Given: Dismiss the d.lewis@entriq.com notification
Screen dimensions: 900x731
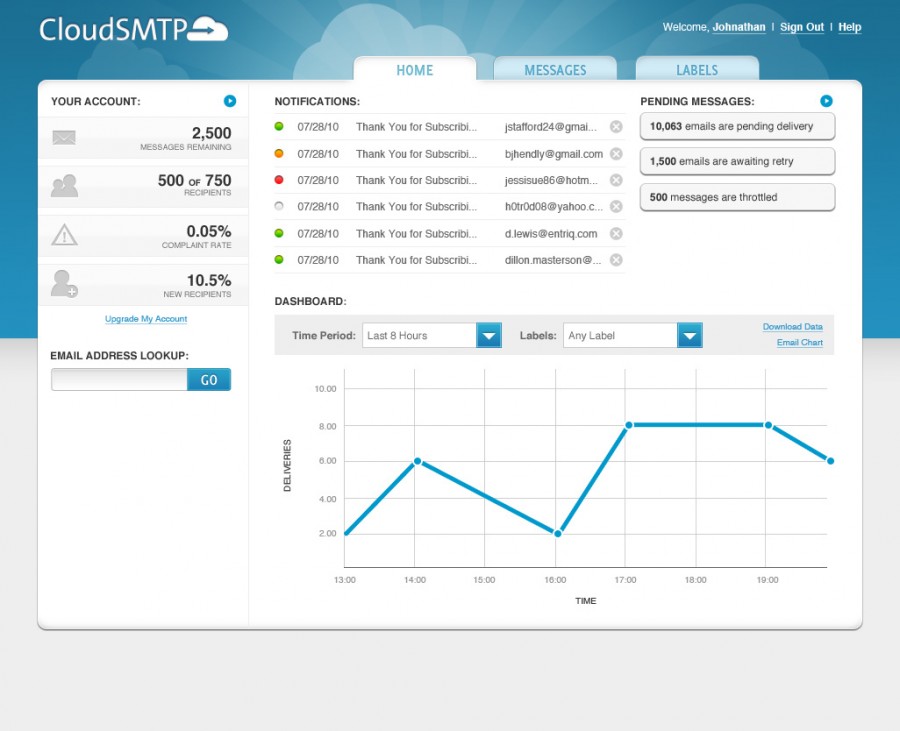Looking at the screenshot, I should [616, 234].
